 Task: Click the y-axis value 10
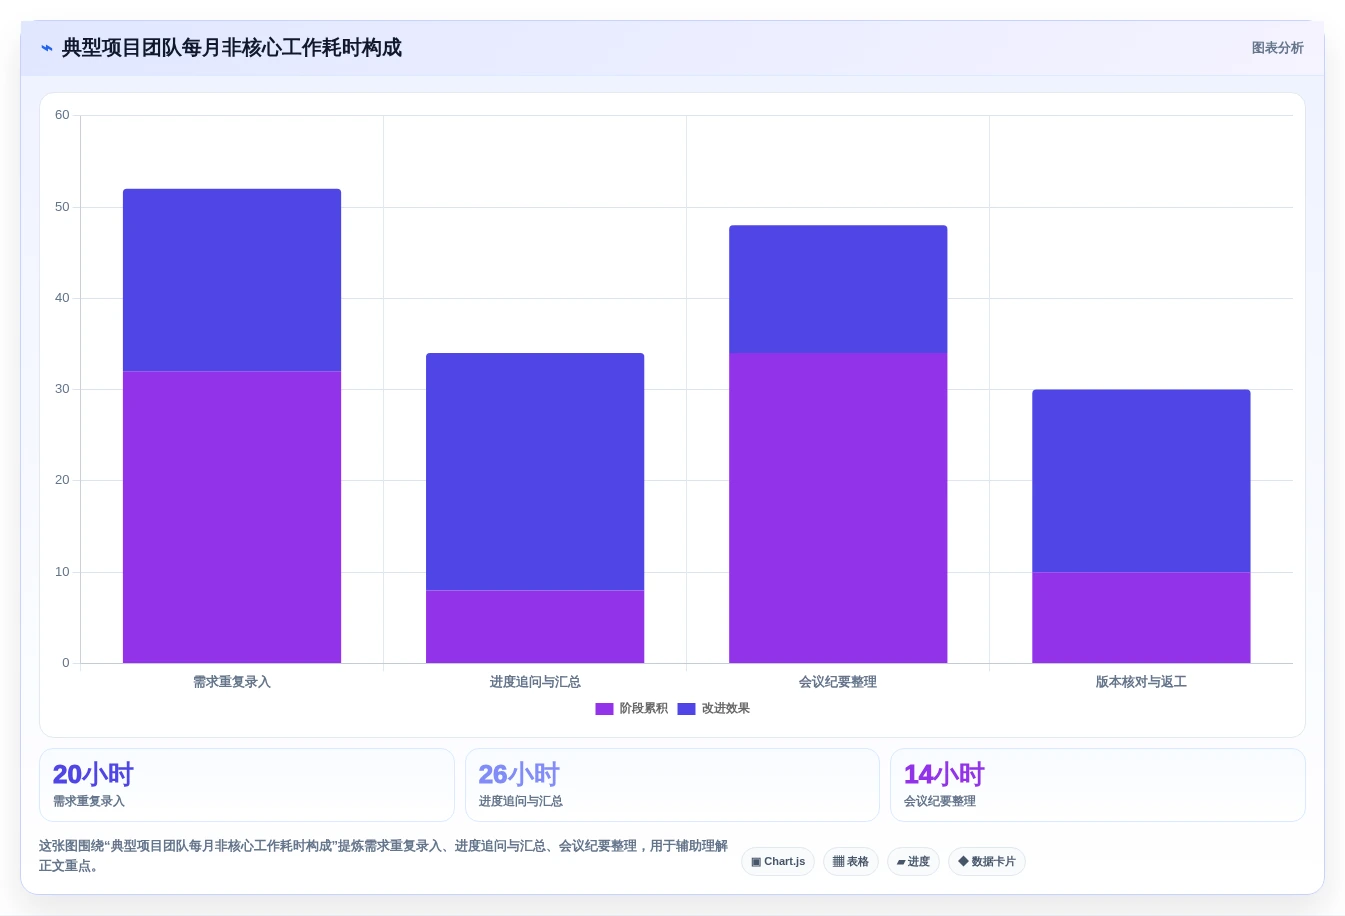[x=62, y=572]
